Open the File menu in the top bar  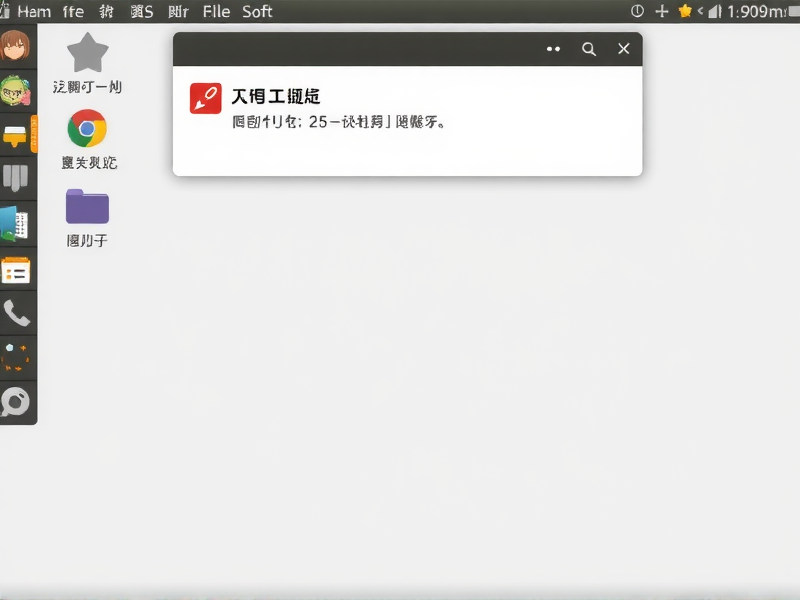[x=216, y=11]
